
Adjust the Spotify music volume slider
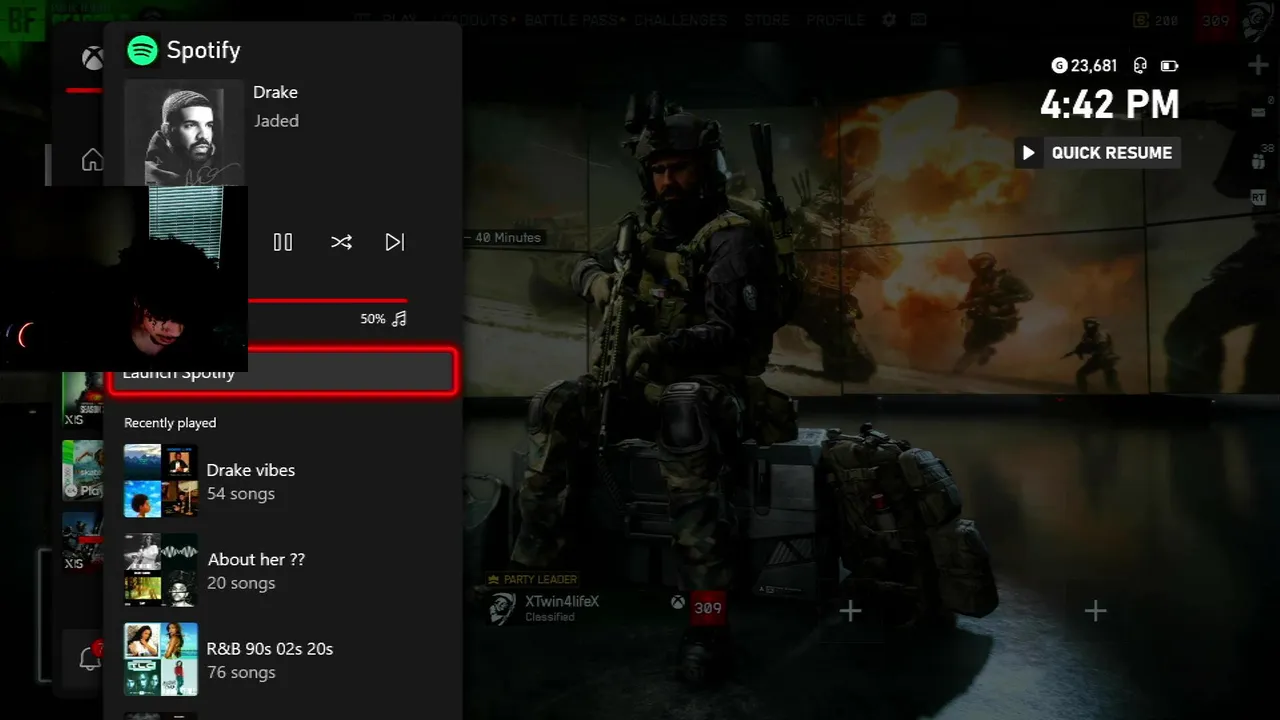pyautogui.click(x=328, y=300)
